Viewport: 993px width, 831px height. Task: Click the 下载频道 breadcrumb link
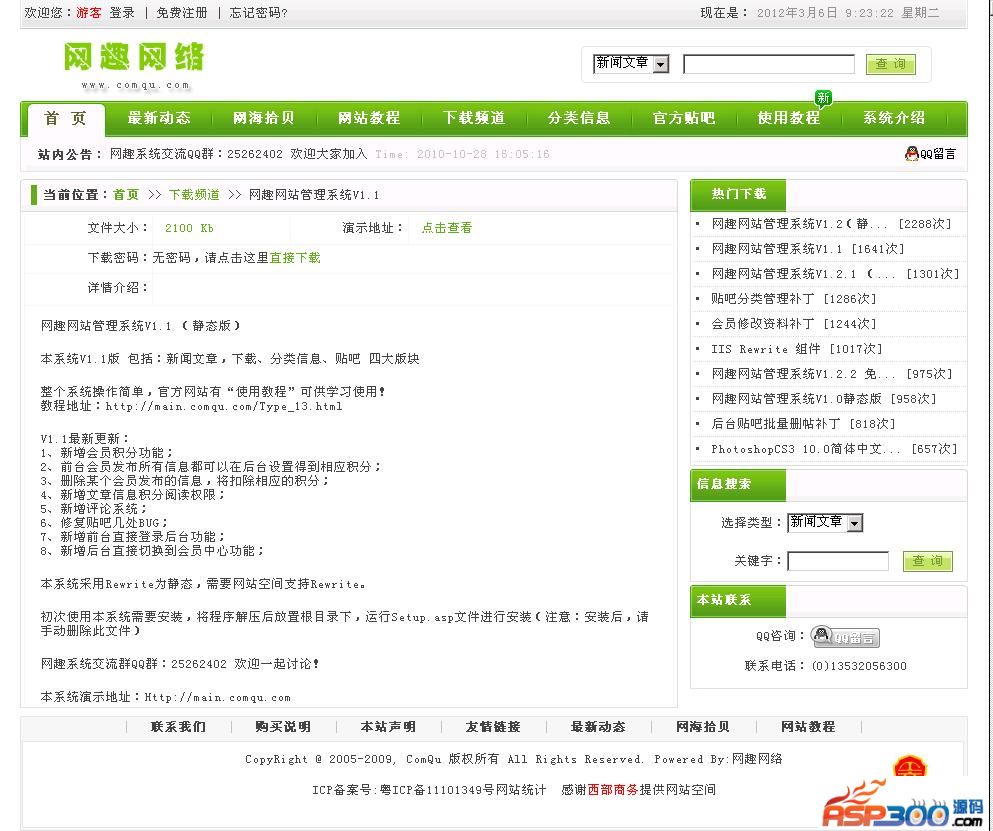pyautogui.click(x=194, y=194)
